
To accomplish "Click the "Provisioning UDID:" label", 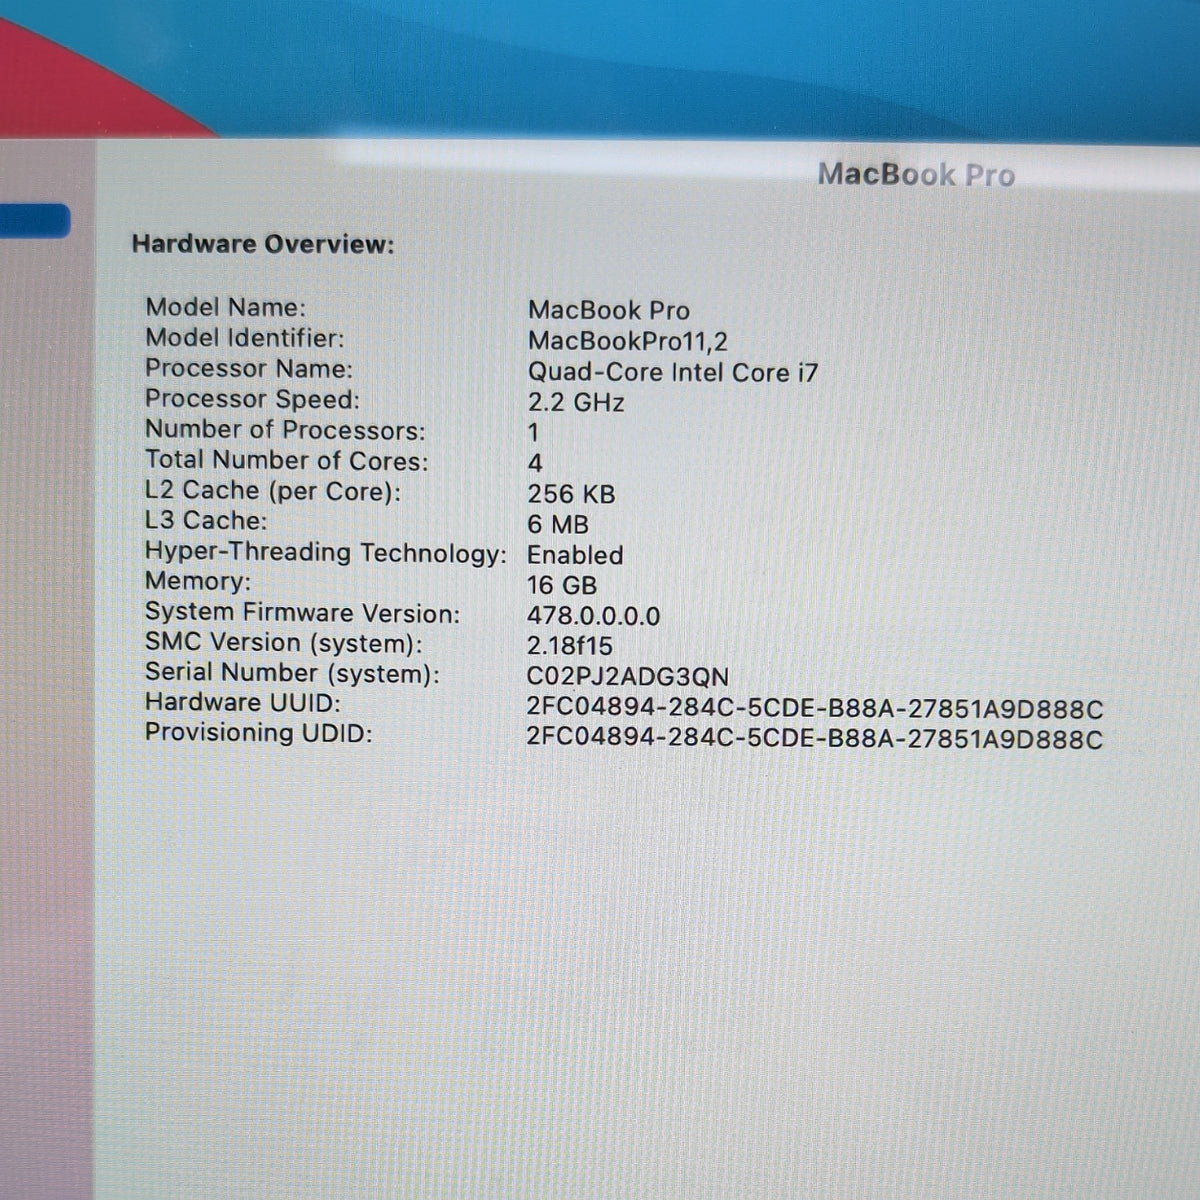I will coord(259,733).
